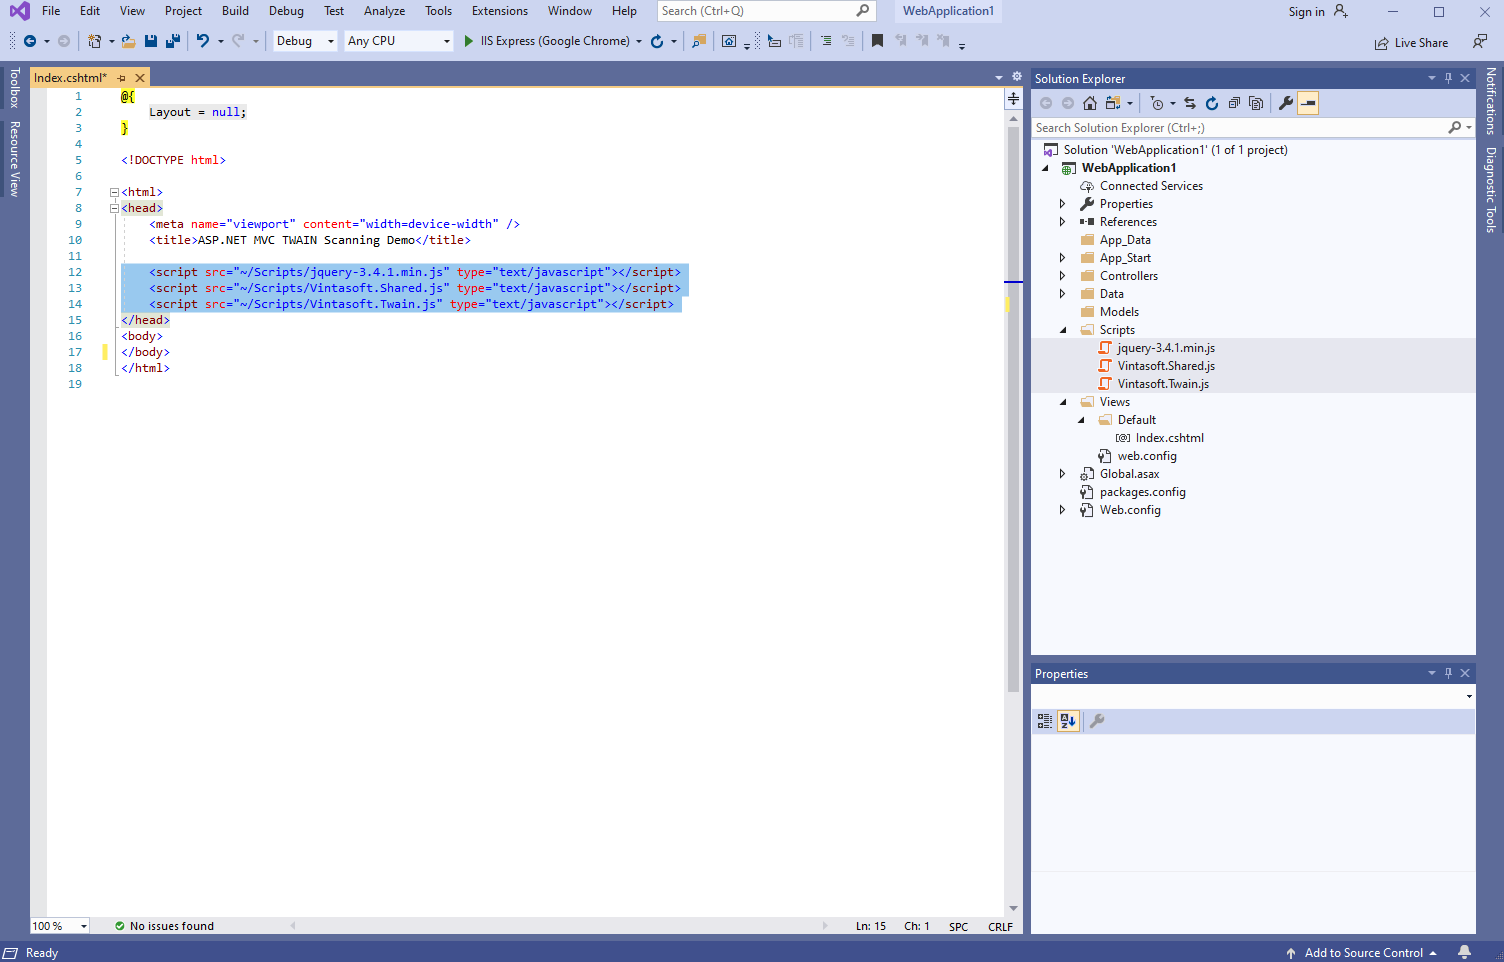Image resolution: width=1504 pixels, height=962 pixels.
Task: Collapse the Views folder node
Action: (x=1063, y=402)
